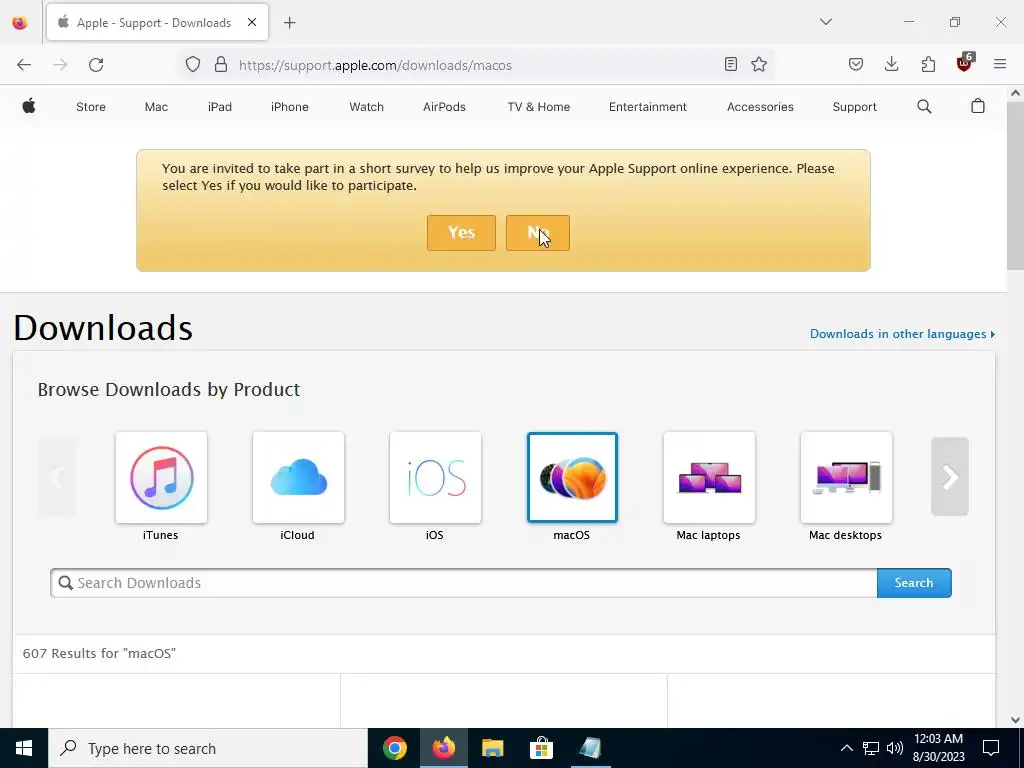1024x768 pixels.
Task: Select the macOS product tile
Action: click(x=572, y=477)
